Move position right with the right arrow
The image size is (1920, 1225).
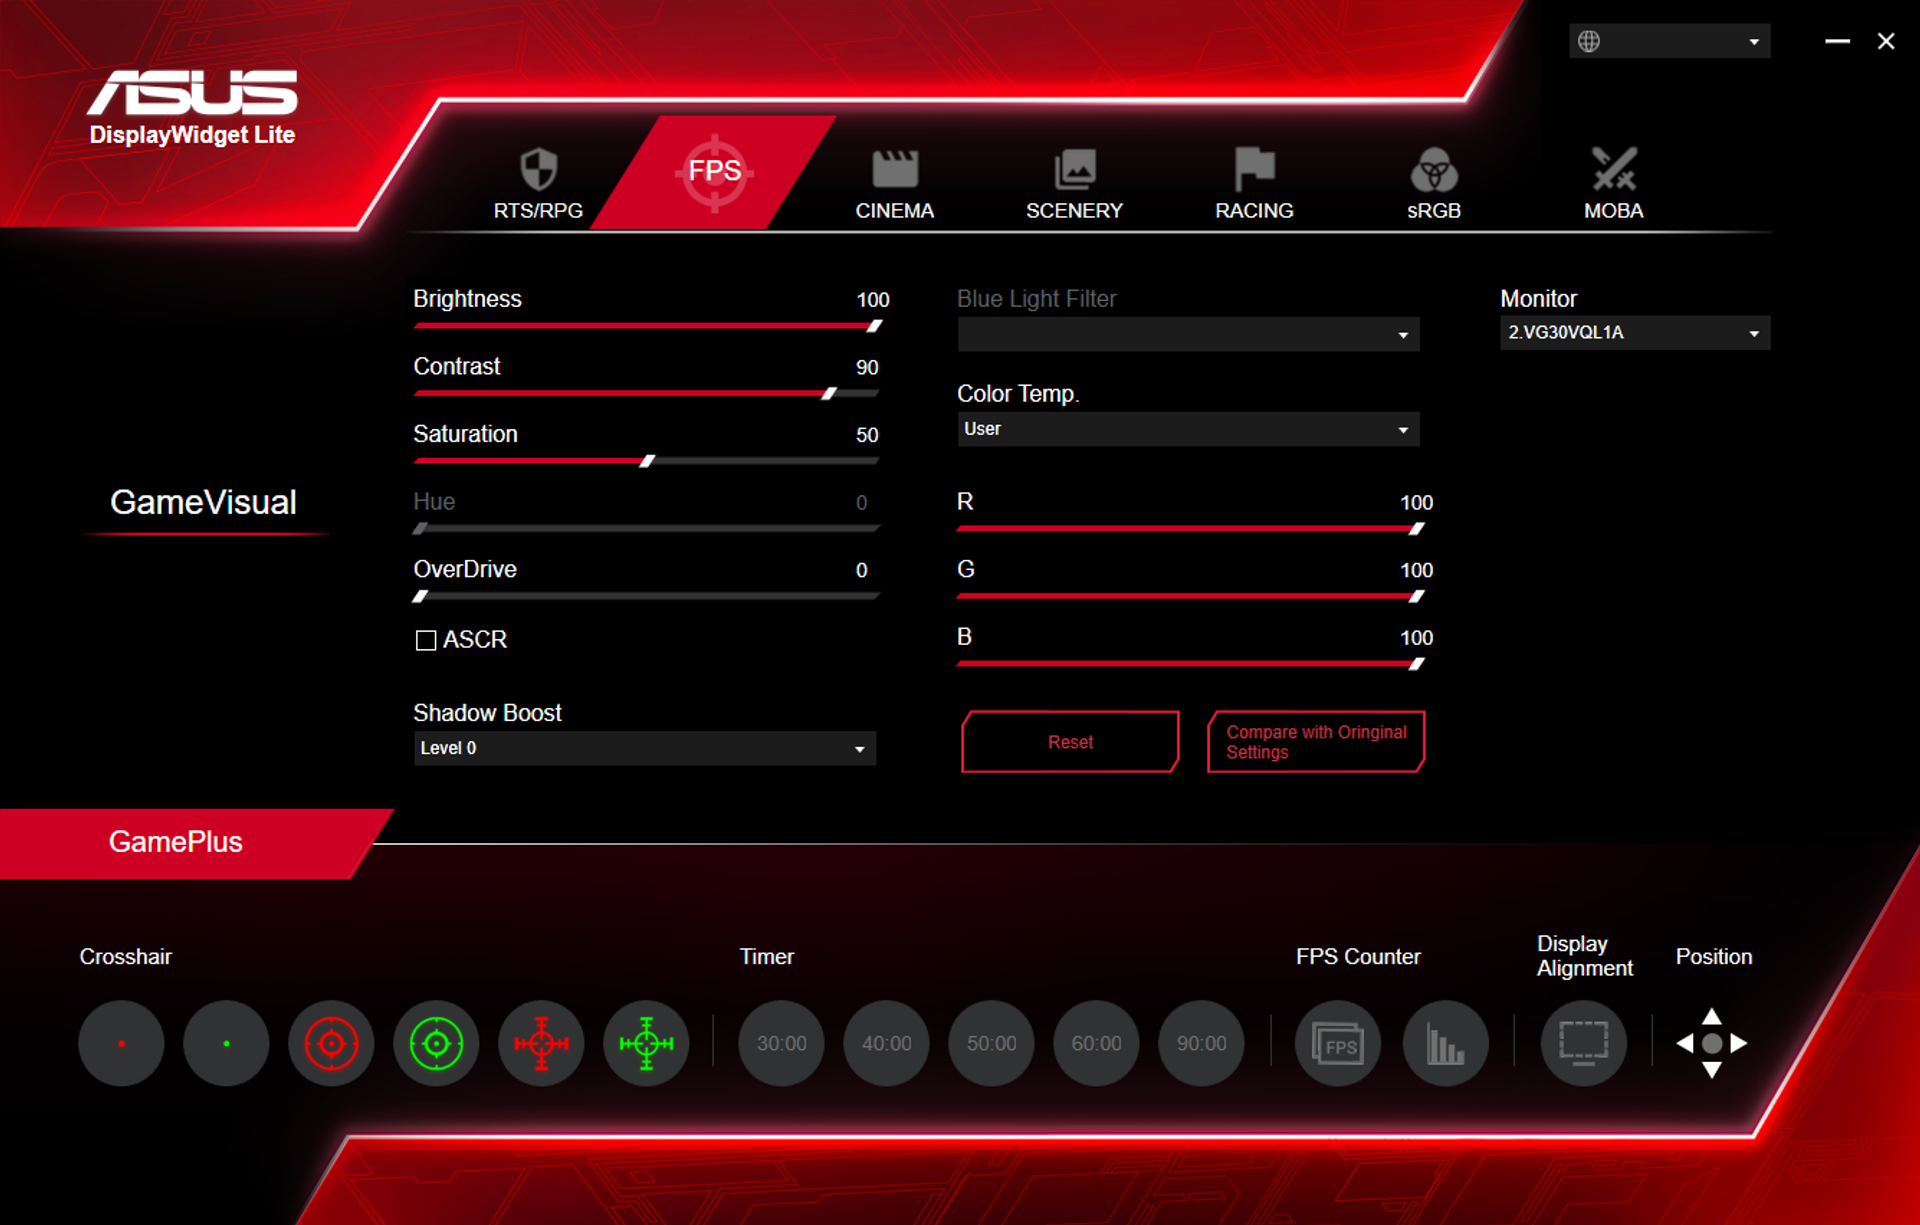(1739, 1043)
